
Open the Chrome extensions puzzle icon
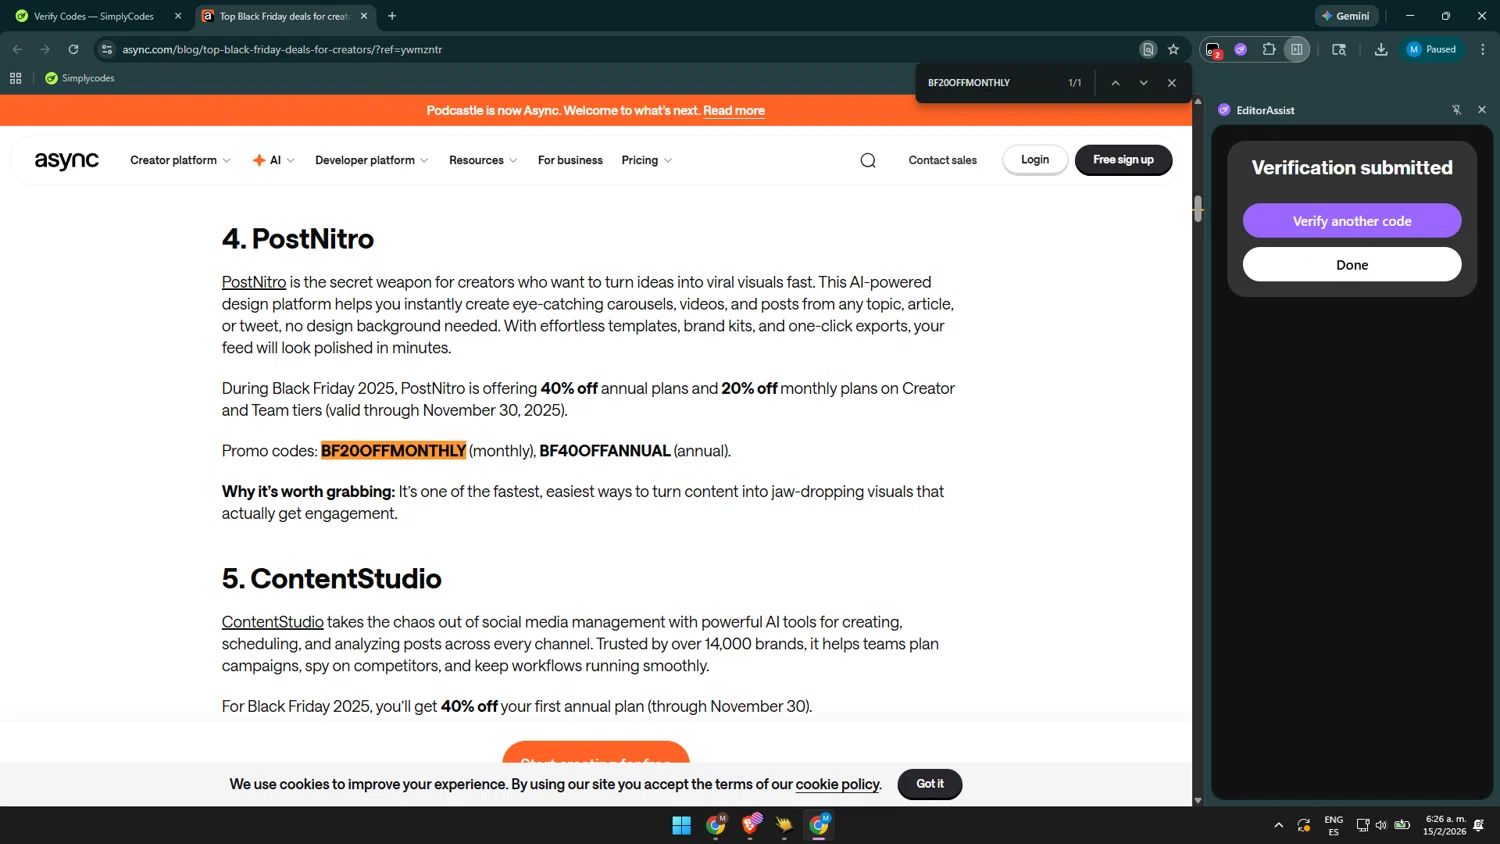[1269, 49]
